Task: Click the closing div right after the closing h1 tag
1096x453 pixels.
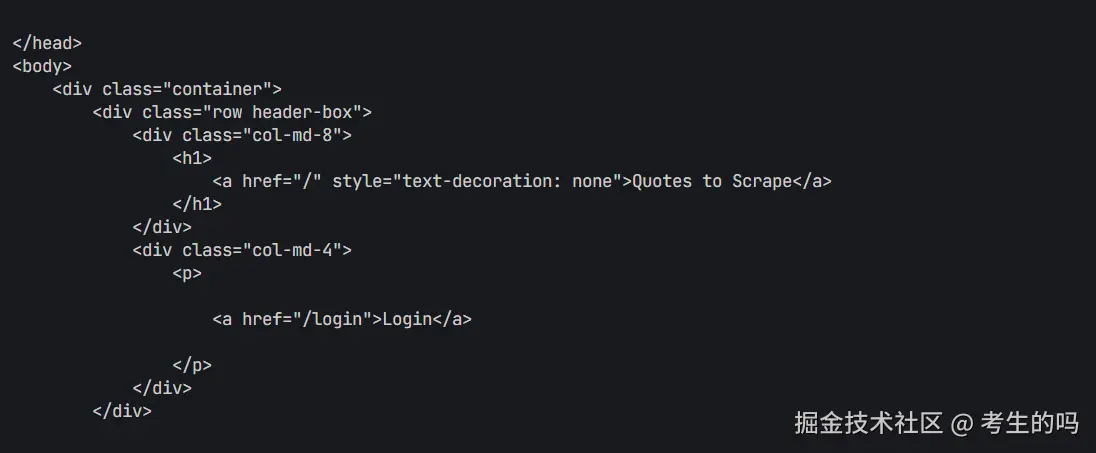Action: tap(161, 227)
